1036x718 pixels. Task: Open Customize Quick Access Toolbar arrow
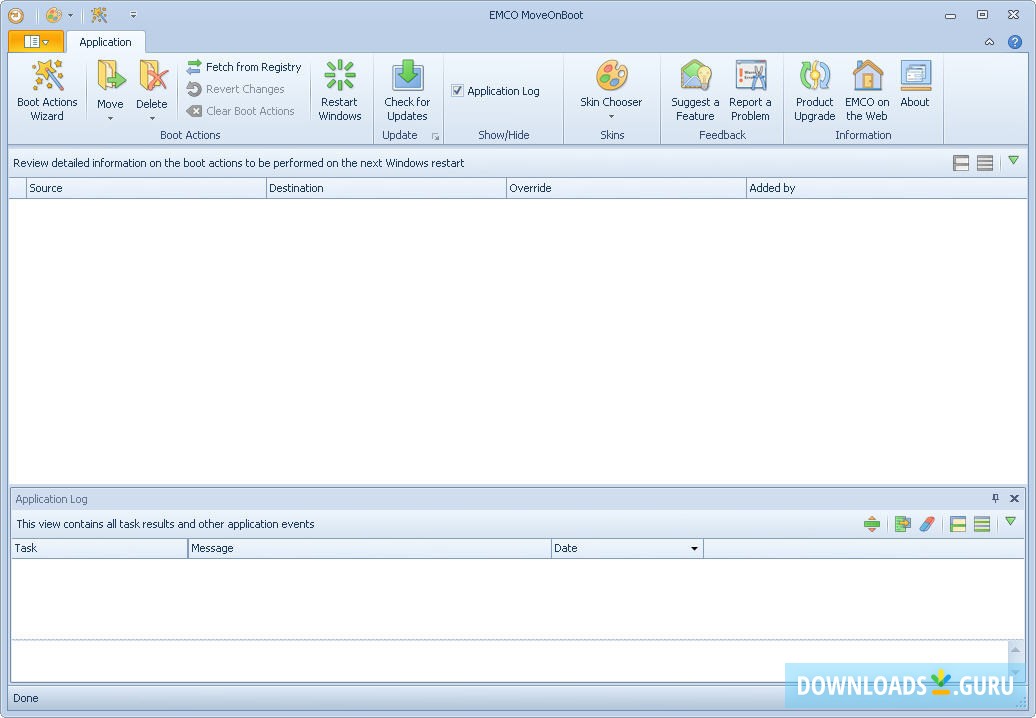[x=133, y=15]
